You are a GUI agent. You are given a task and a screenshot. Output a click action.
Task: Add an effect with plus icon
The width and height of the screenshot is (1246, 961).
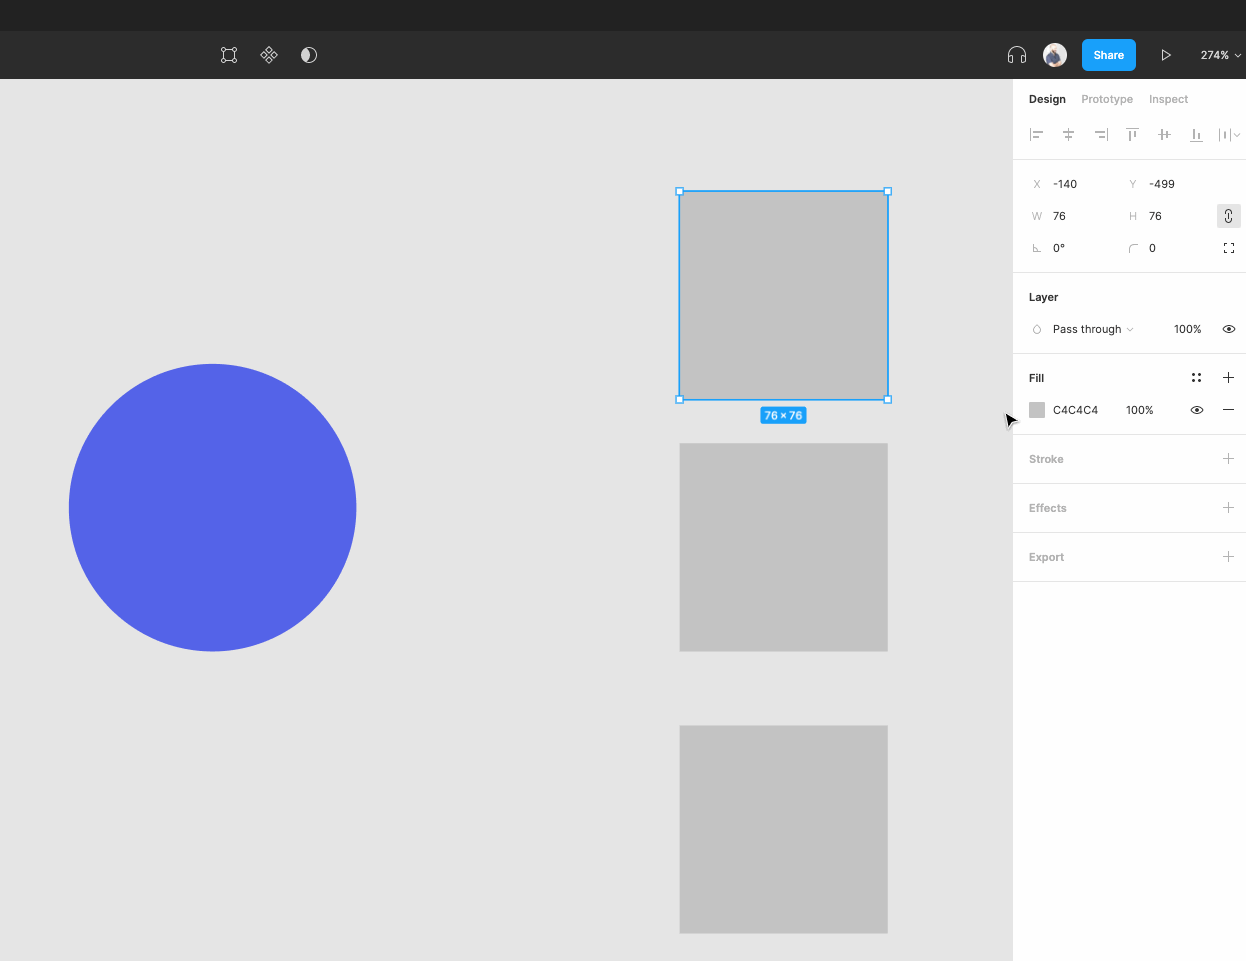(1229, 508)
